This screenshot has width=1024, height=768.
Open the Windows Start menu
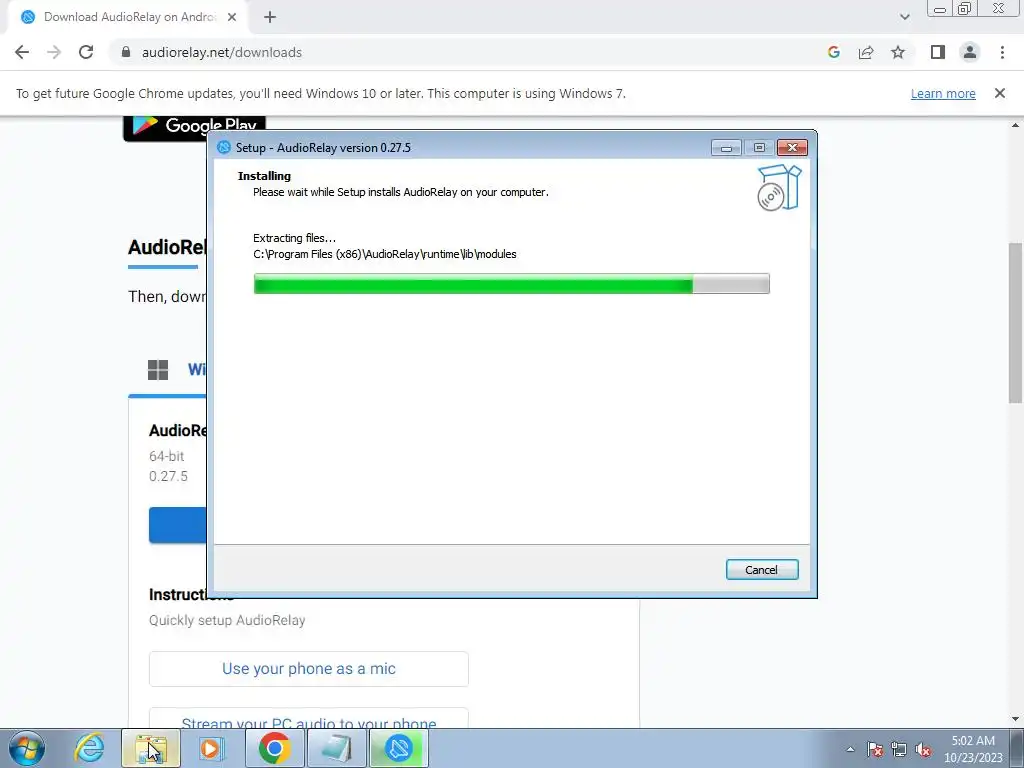click(x=27, y=748)
